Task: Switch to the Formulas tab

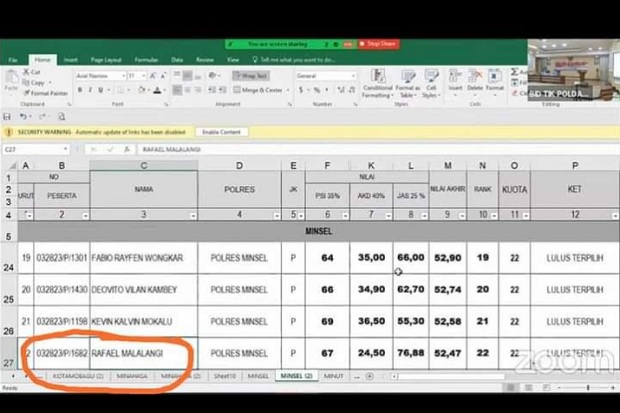Action: (x=146, y=60)
